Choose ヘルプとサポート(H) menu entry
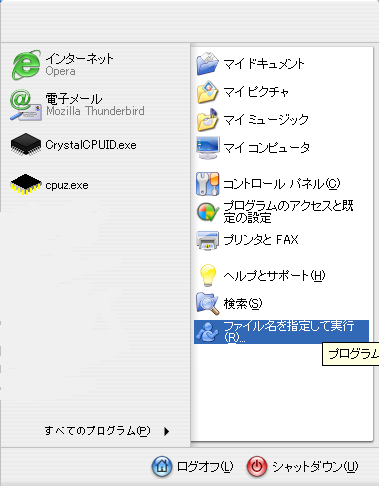This screenshot has height=486, width=379. click(x=281, y=275)
